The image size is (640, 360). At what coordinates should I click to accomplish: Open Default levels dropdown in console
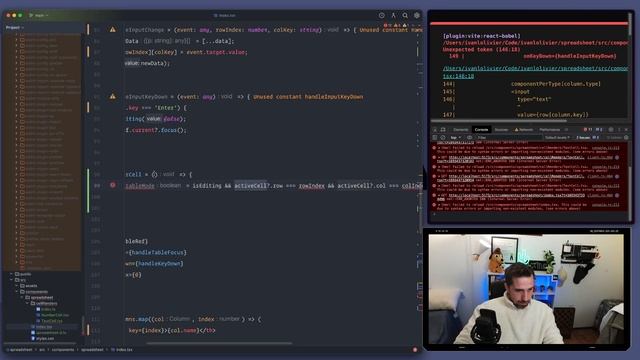click(x=557, y=138)
